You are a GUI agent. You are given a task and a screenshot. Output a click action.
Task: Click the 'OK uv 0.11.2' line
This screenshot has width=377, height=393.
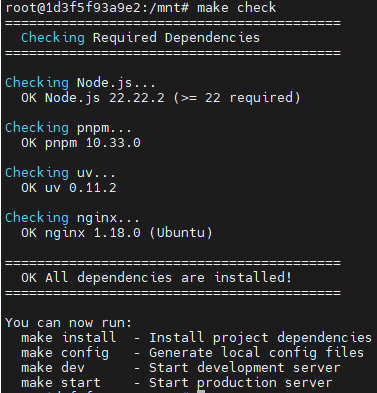(x=69, y=188)
